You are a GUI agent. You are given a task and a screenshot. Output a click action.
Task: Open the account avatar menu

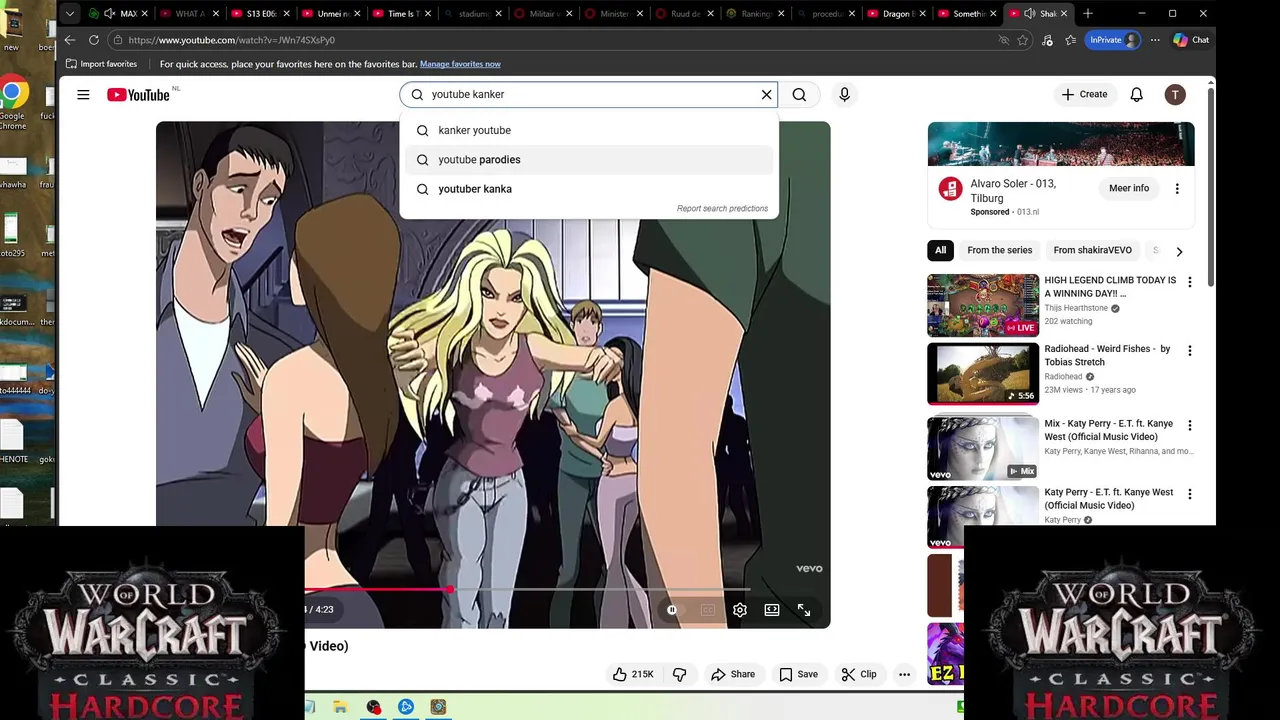[1175, 95]
